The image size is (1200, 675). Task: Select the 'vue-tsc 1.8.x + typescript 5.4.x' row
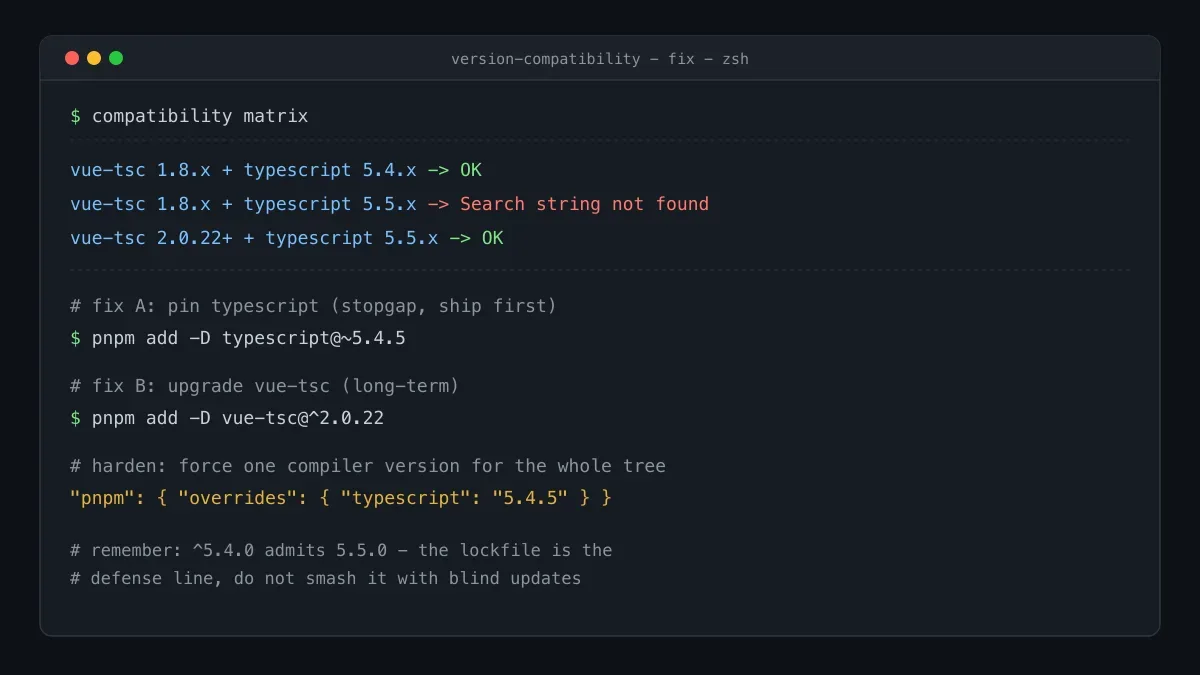276,170
